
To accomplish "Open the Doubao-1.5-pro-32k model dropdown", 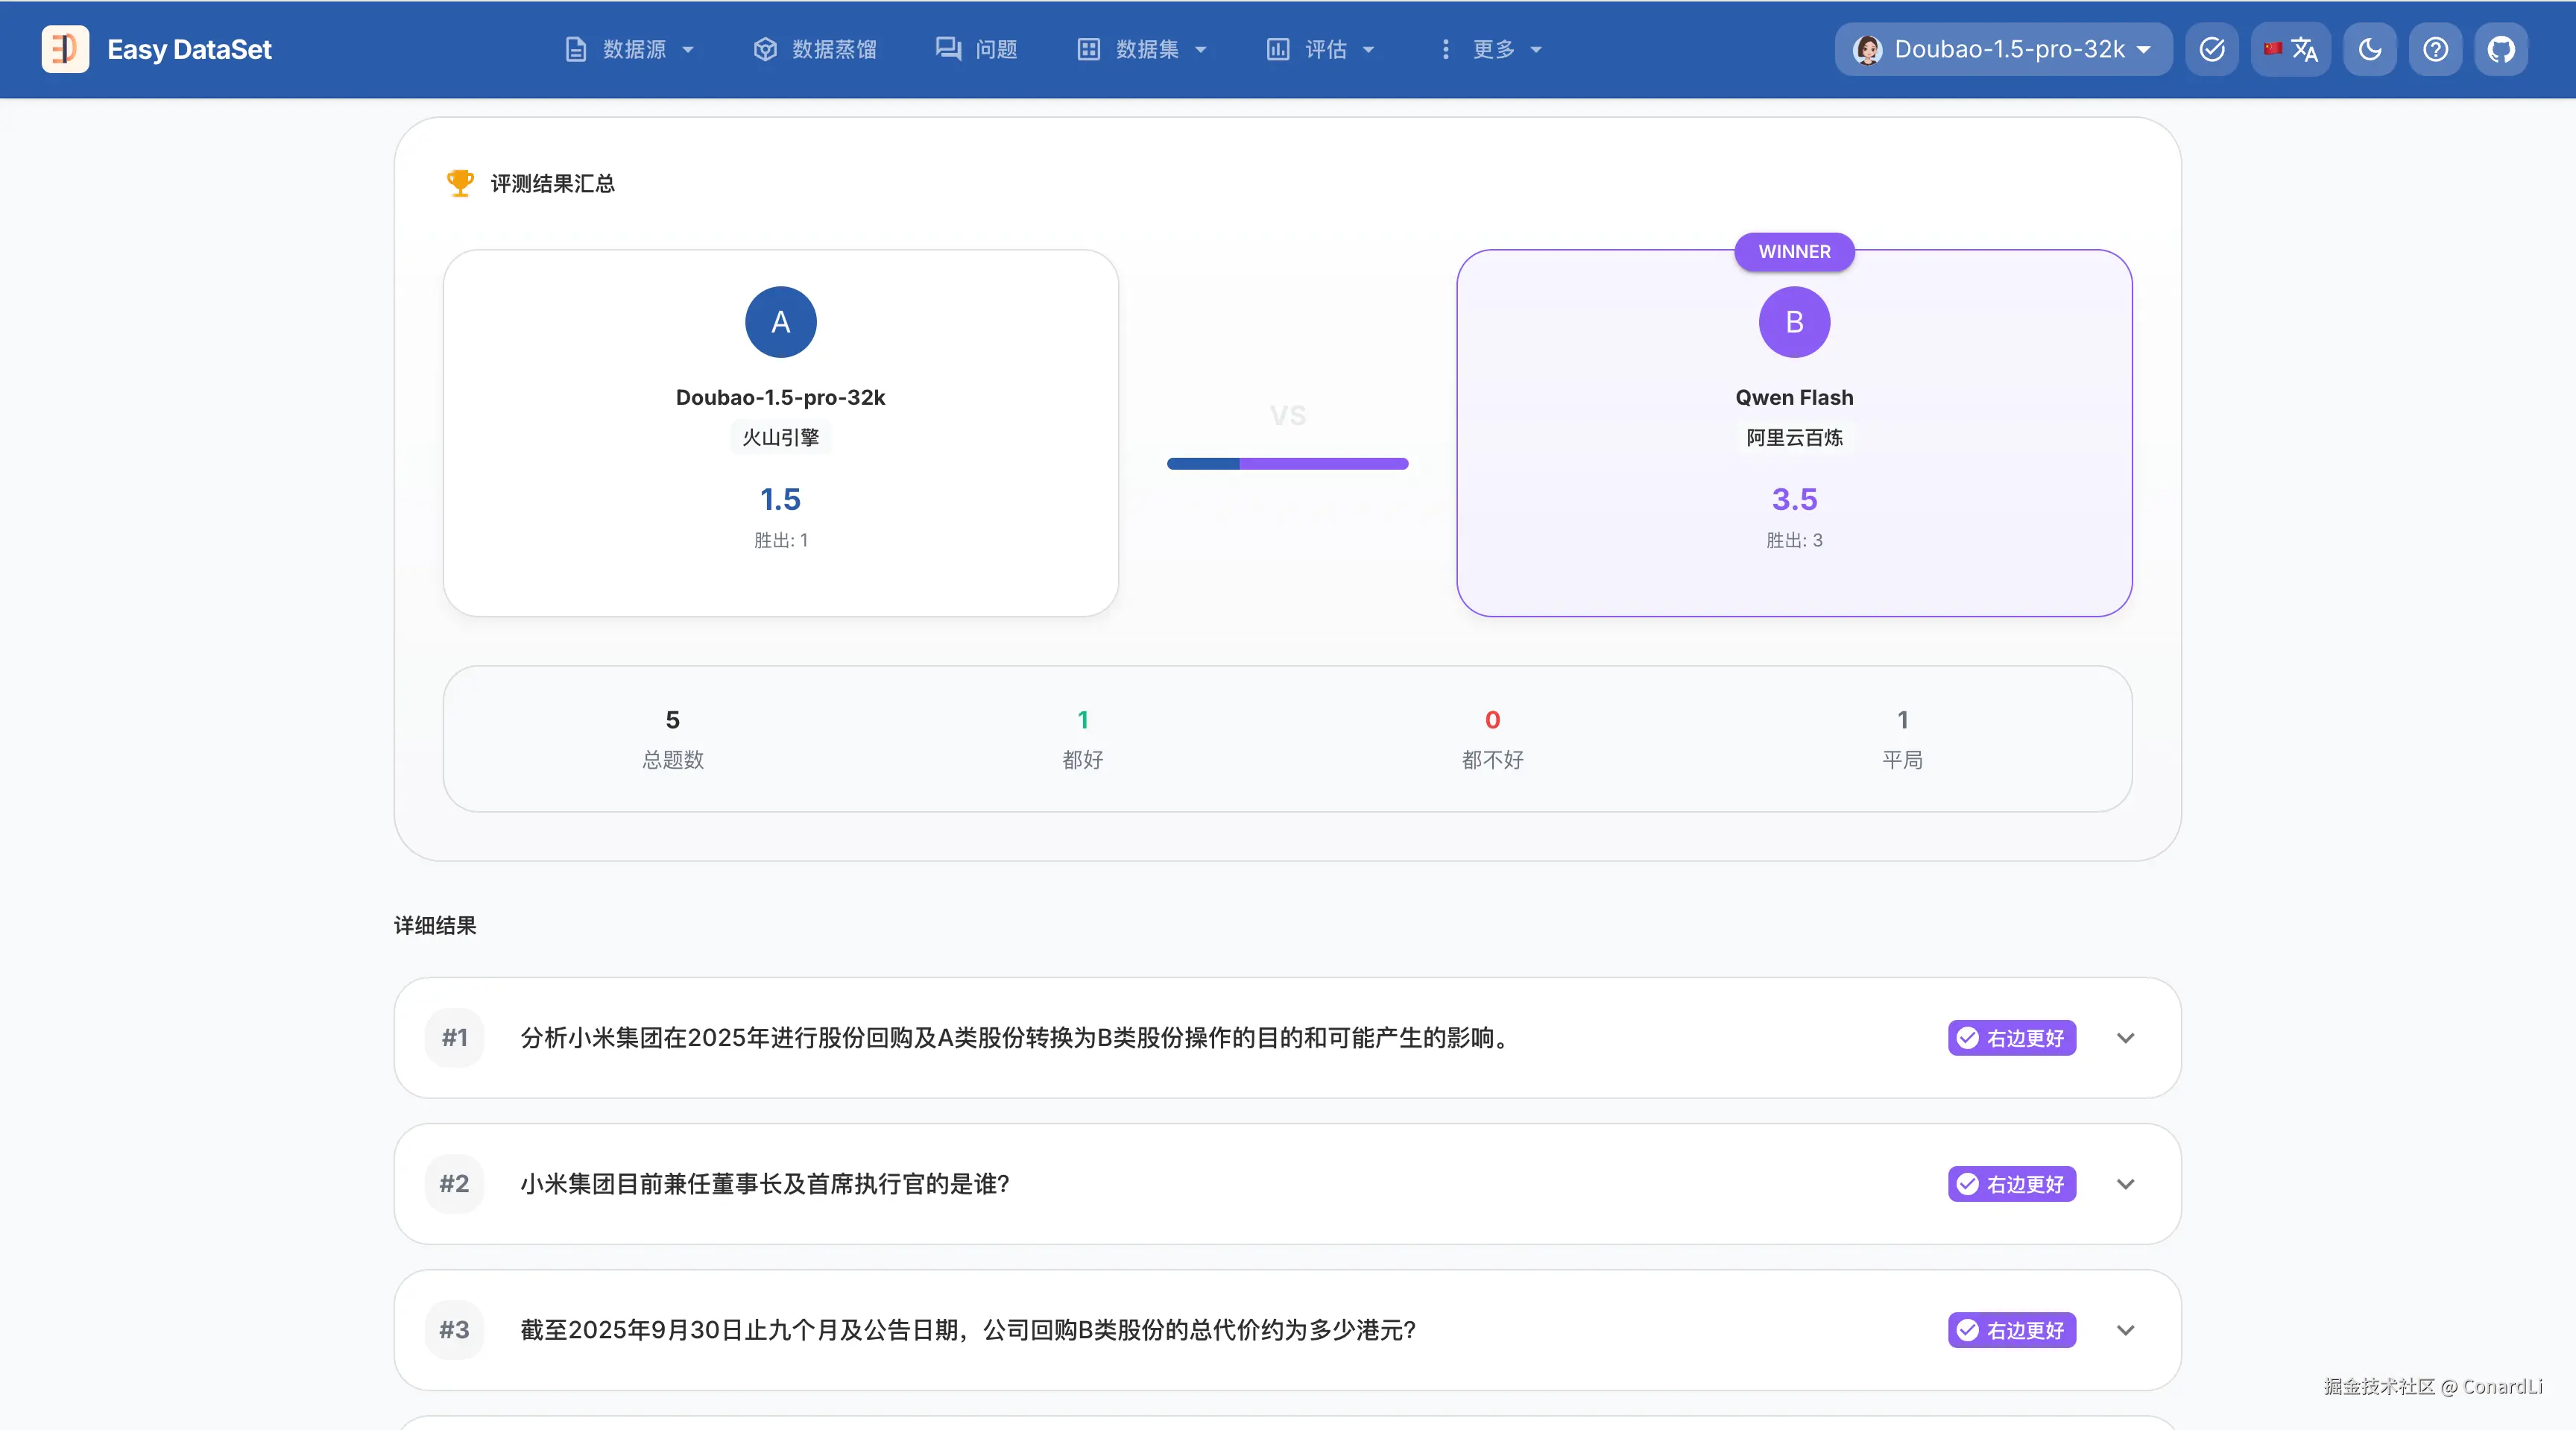I will [x=2003, y=49].
